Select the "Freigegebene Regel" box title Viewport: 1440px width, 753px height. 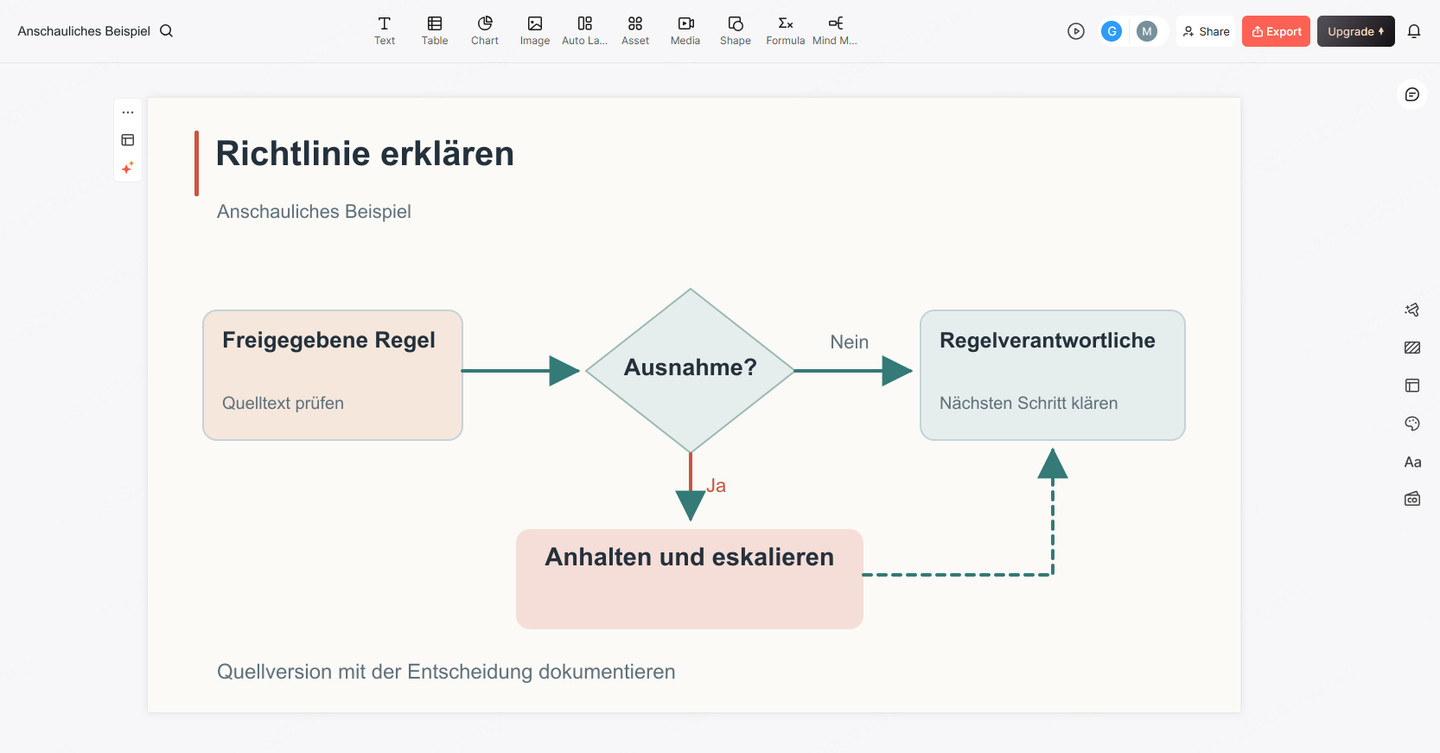pyautogui.click(x=329, y=340)
